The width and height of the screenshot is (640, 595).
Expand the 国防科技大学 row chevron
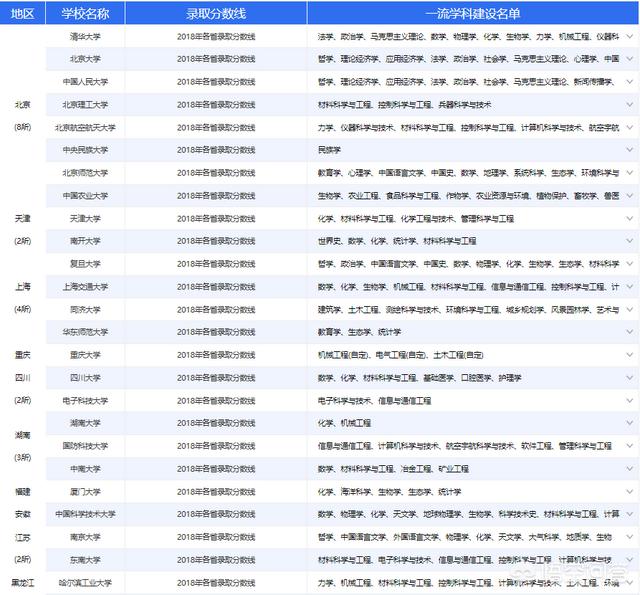coord(629,446)
